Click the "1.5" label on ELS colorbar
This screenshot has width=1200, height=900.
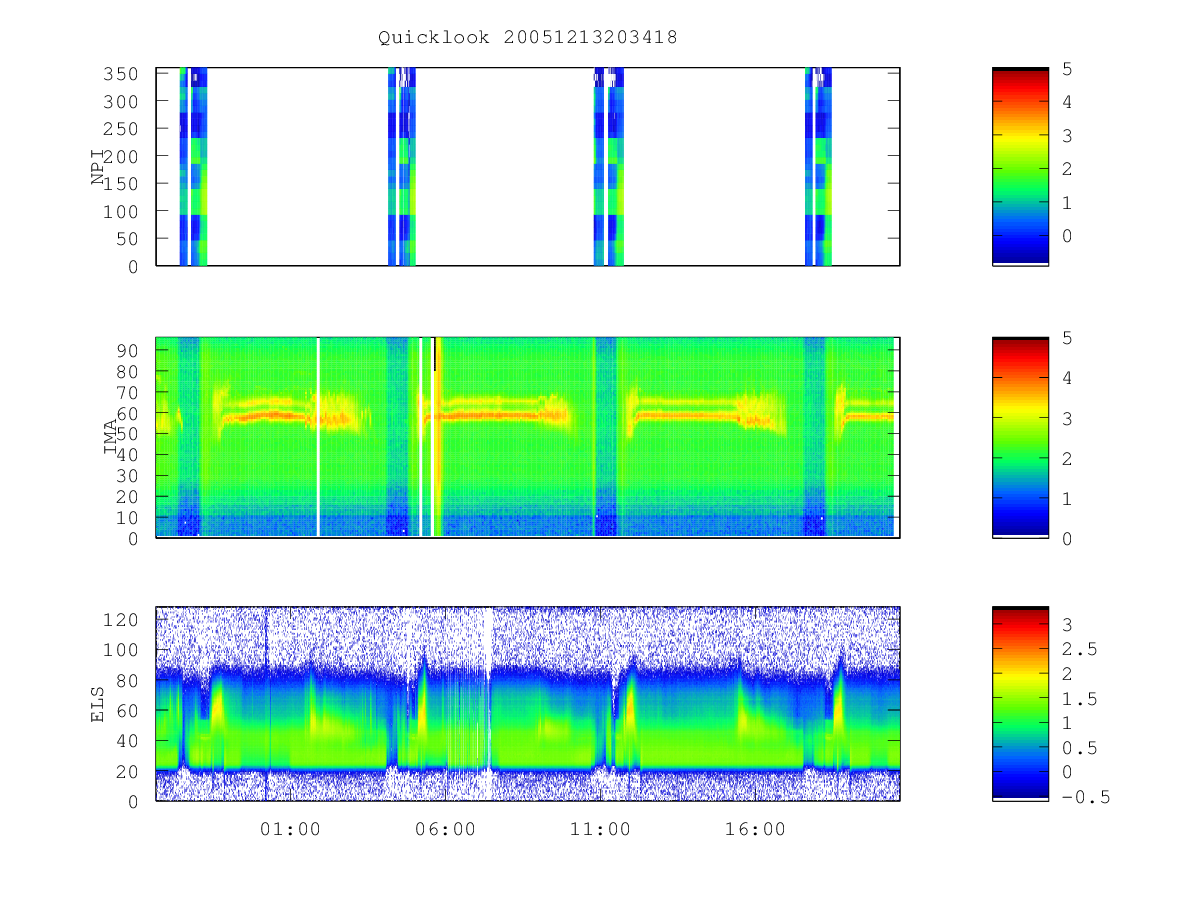(x=1080, y=699)
